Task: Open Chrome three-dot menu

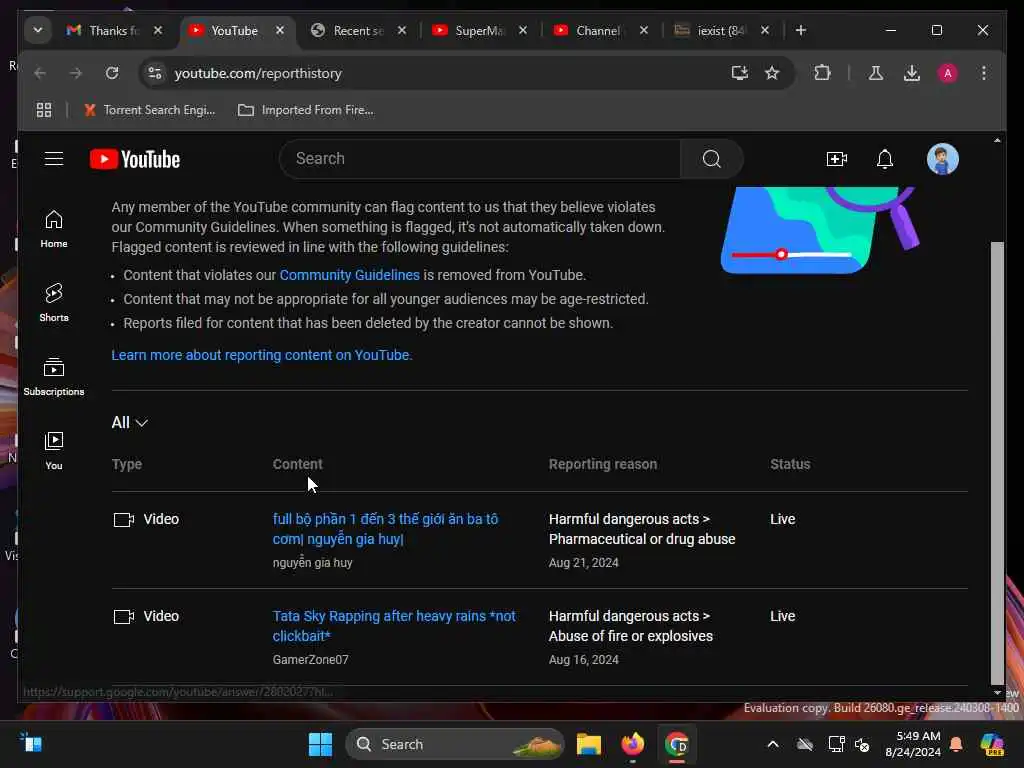Action: point(984,72)
